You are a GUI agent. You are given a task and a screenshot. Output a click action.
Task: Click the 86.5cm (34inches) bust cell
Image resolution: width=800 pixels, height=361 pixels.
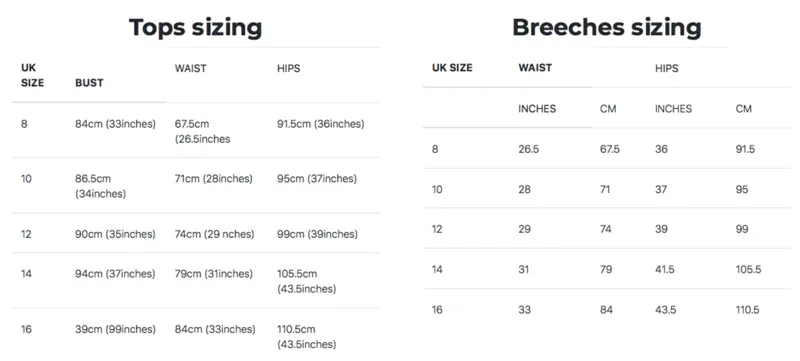101,187
